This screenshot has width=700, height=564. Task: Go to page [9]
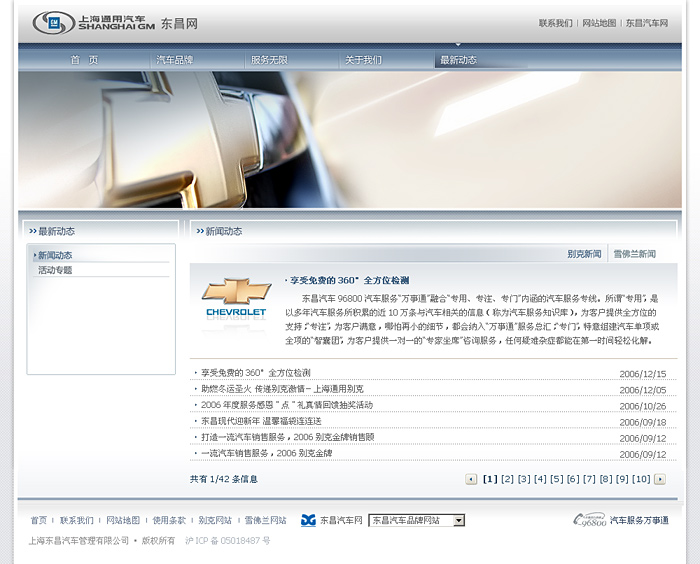pos(622,479)
